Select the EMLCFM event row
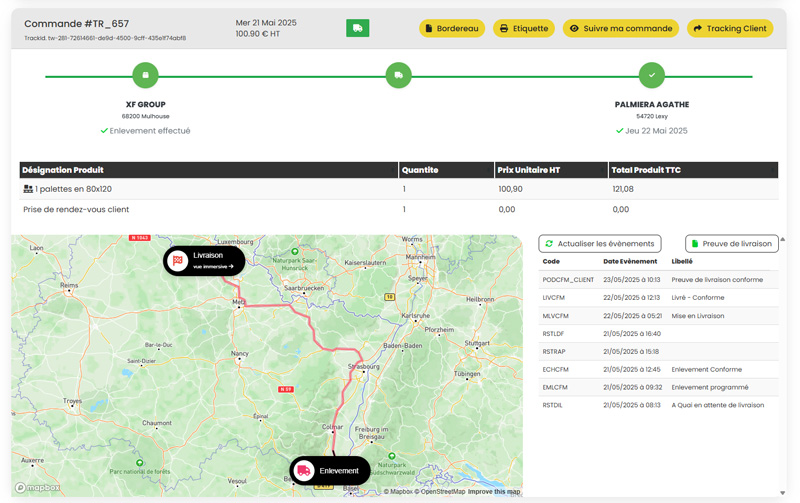The image size is (800, 503). [x=659, y=387]
